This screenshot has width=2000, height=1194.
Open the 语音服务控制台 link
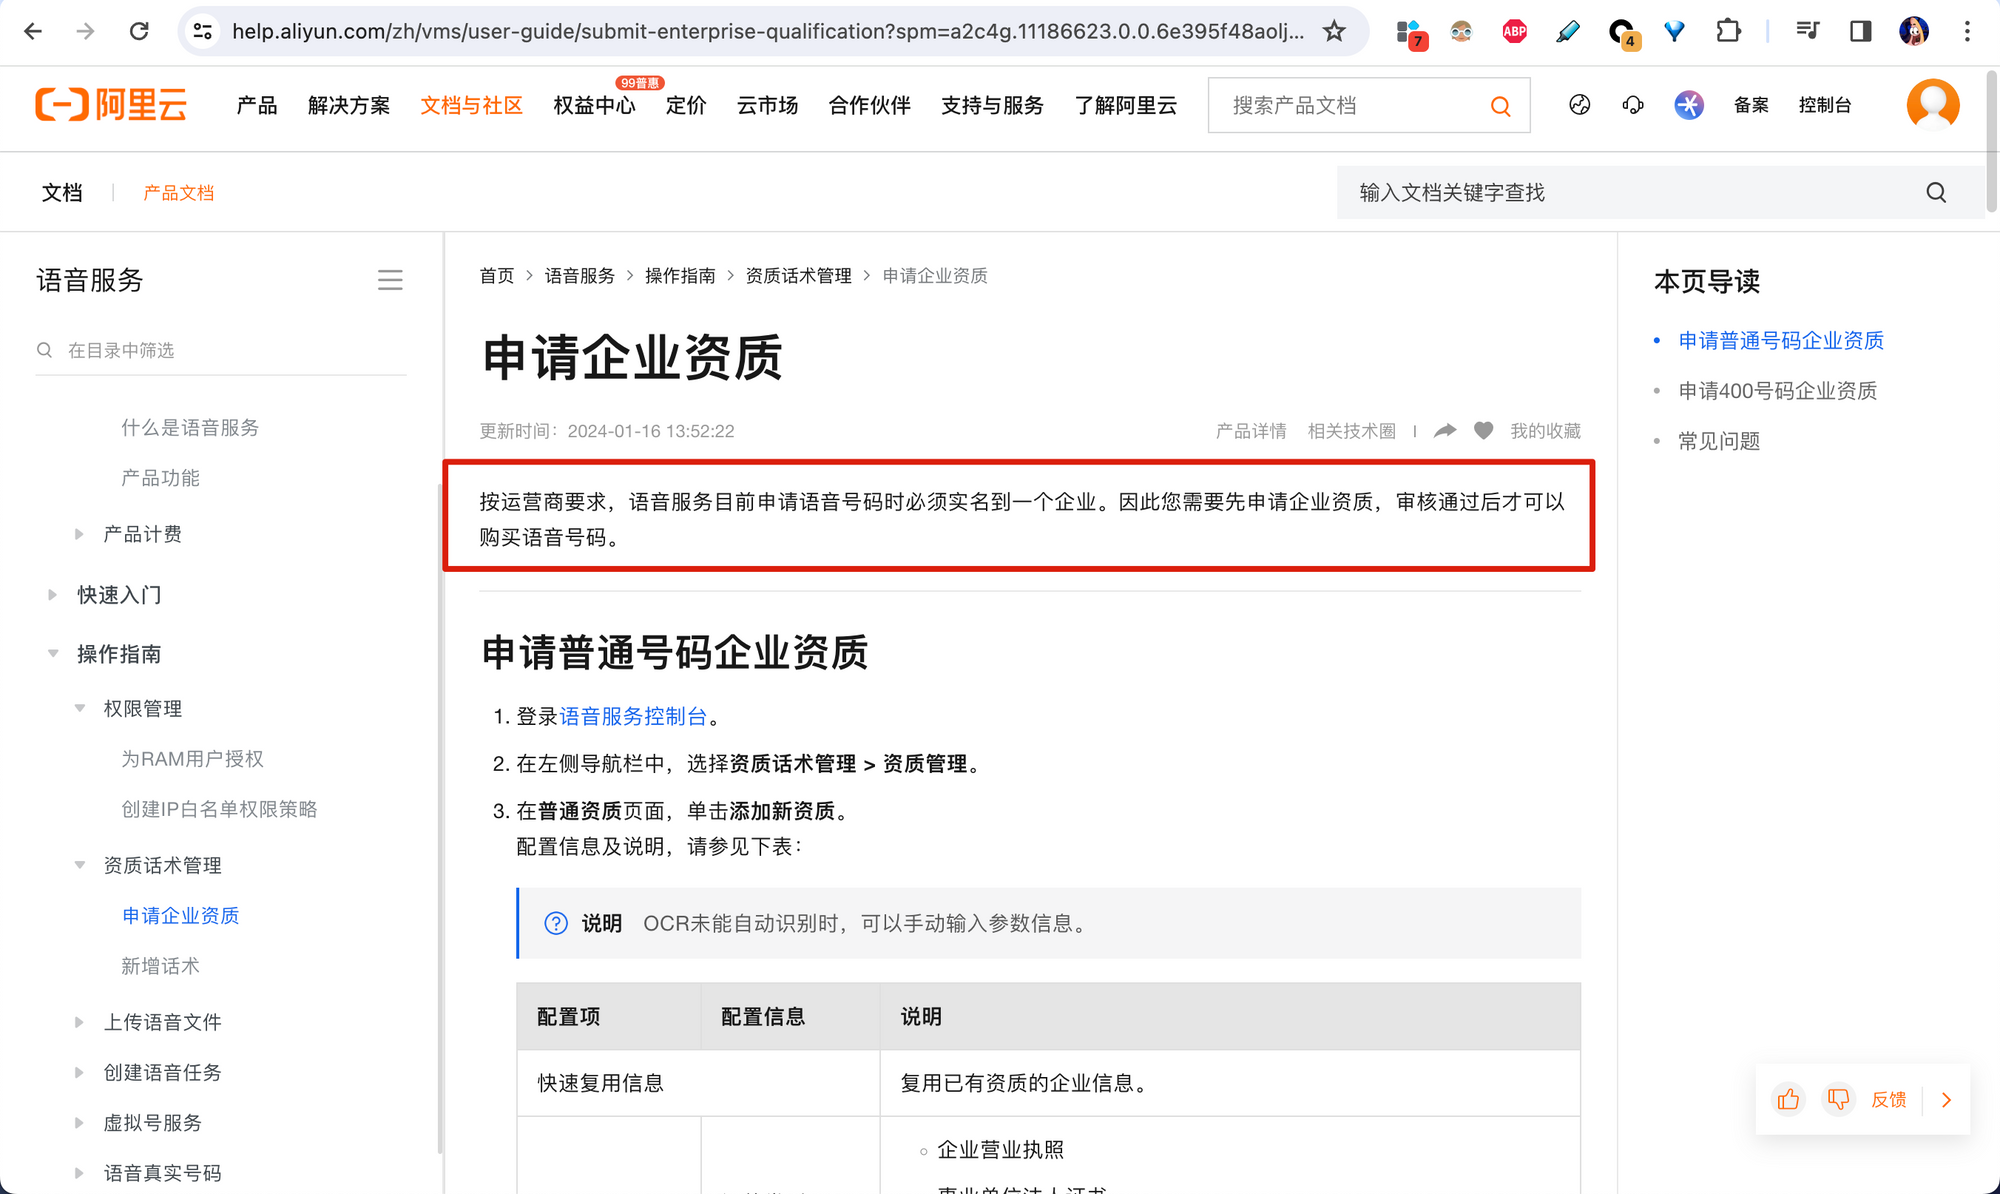pos(633,717)
